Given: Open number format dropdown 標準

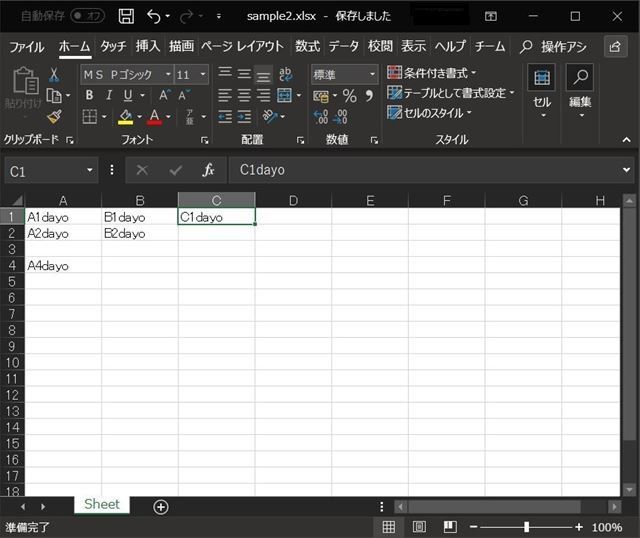Looking at the screenshot, I should 372,75.
